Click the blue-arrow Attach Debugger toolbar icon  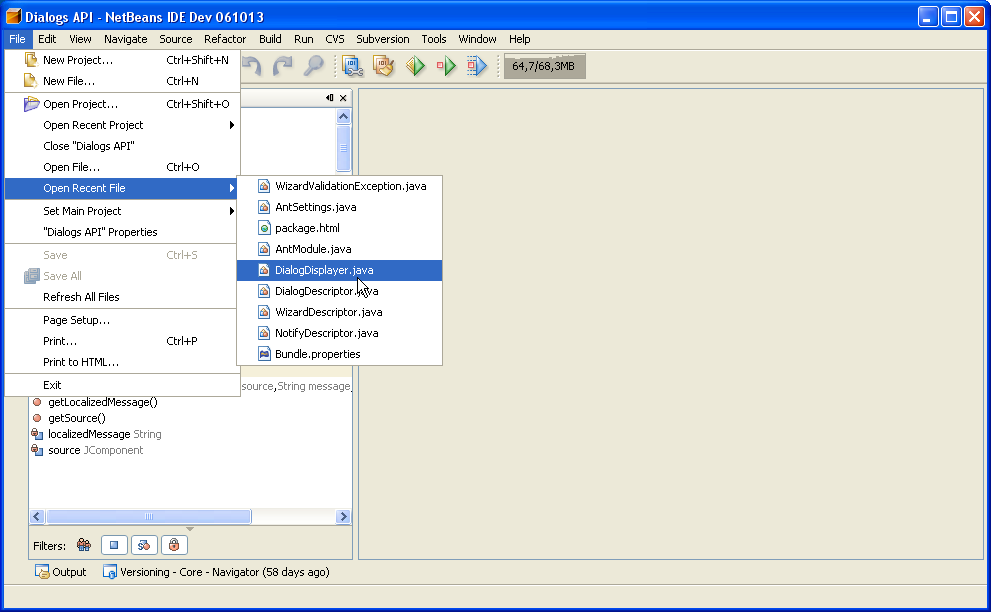(477, 66)
